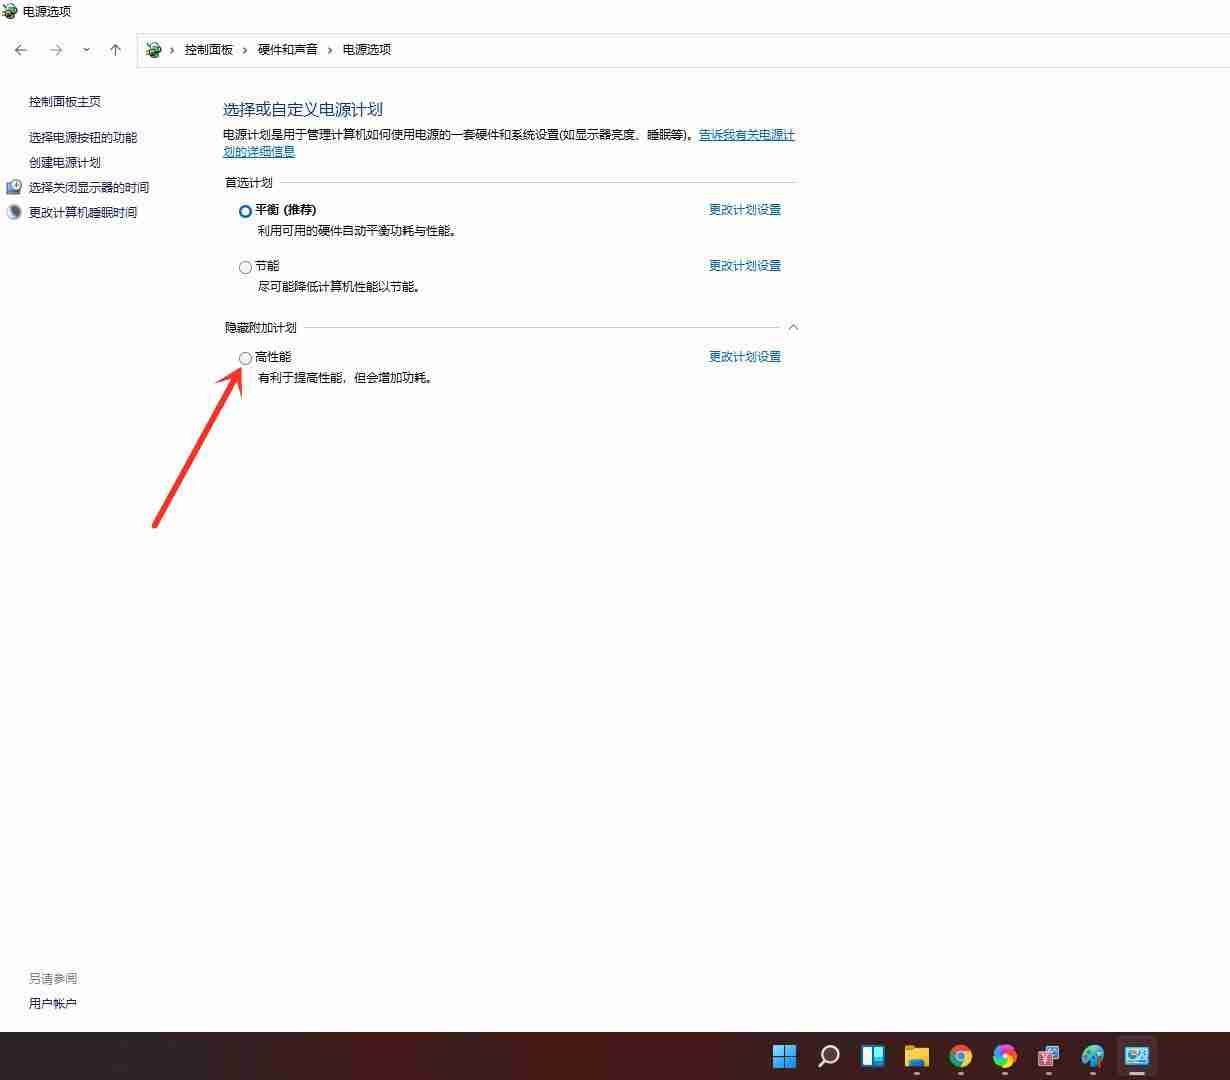Click the power icon beside 更改计算机睡眠时间
Image resolution: width=1230 pixels, height=1080 pixels.
point(14,211)
